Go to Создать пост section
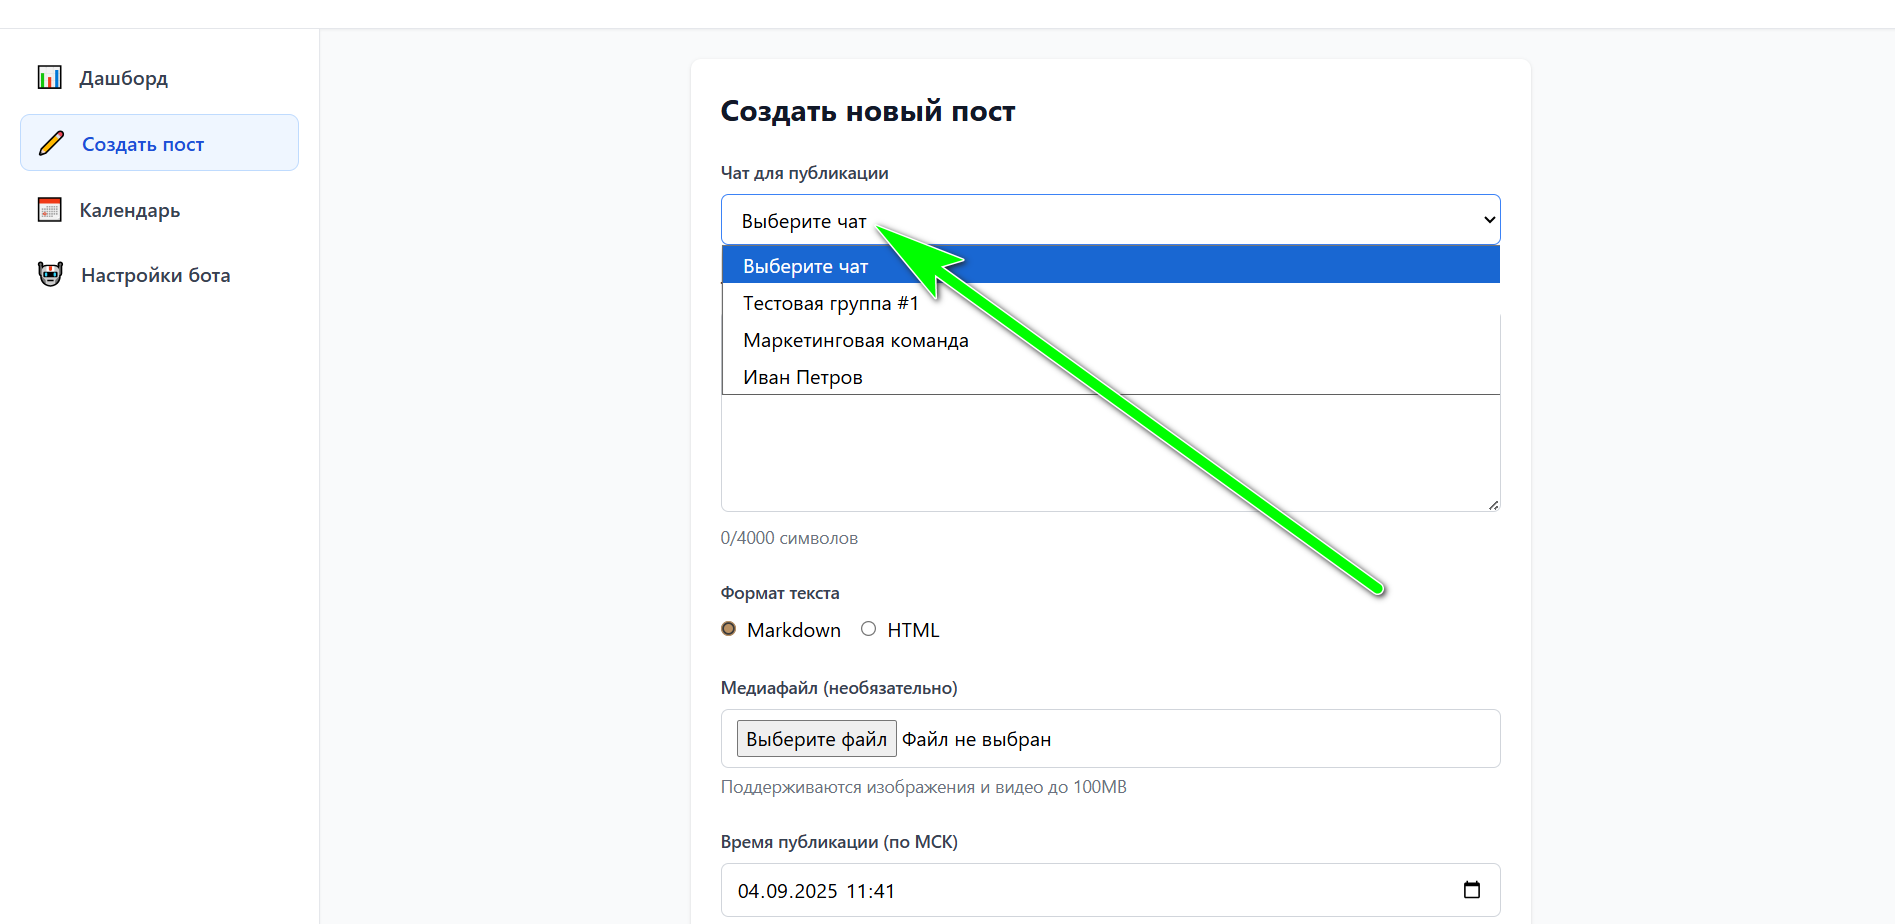 159,143
